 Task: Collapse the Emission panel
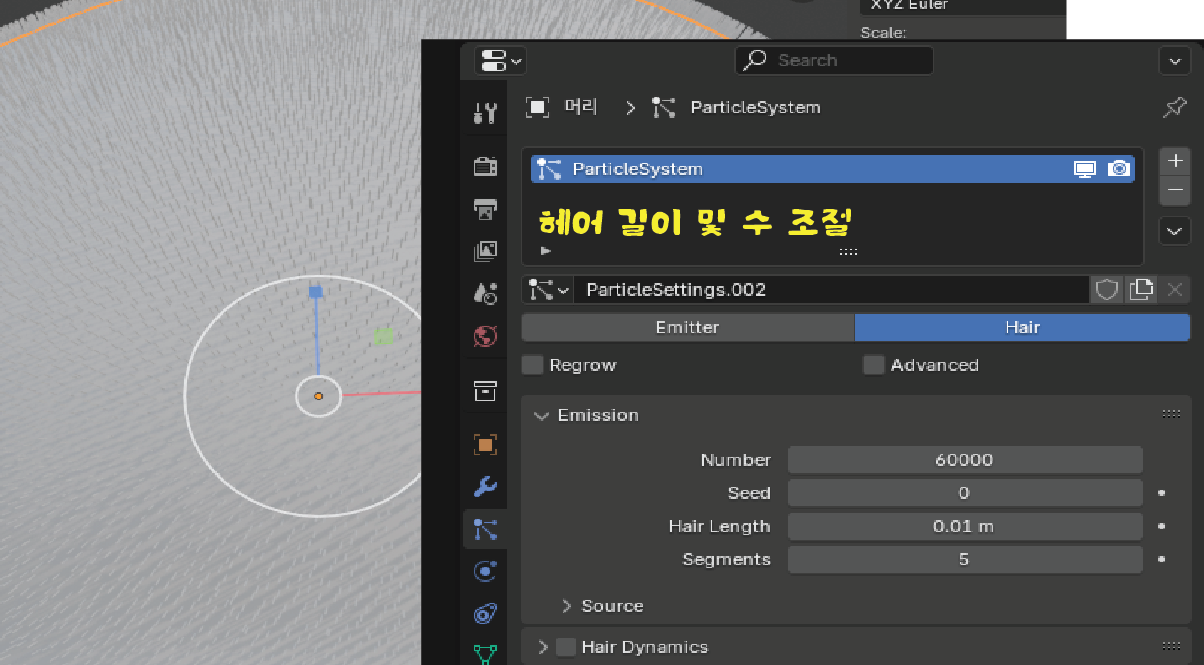(542, 415)
